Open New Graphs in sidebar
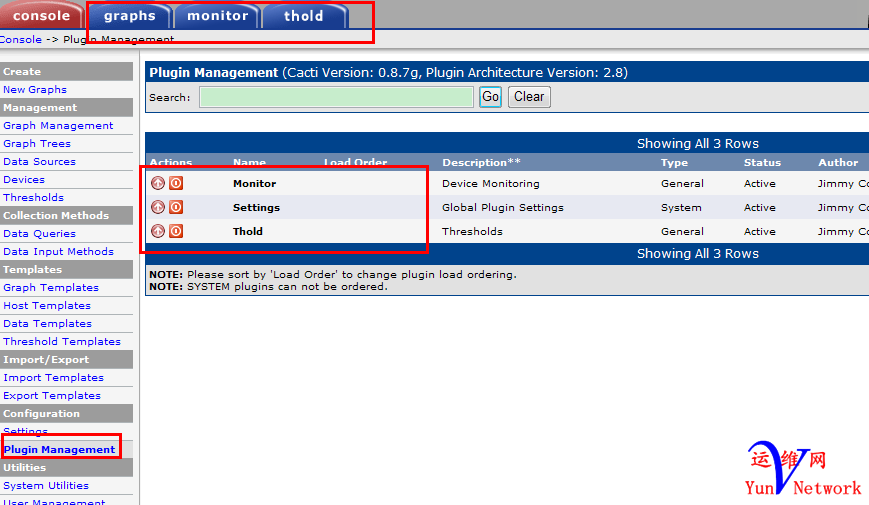Screen dimensions: 869x505 (x=35, y=89)
